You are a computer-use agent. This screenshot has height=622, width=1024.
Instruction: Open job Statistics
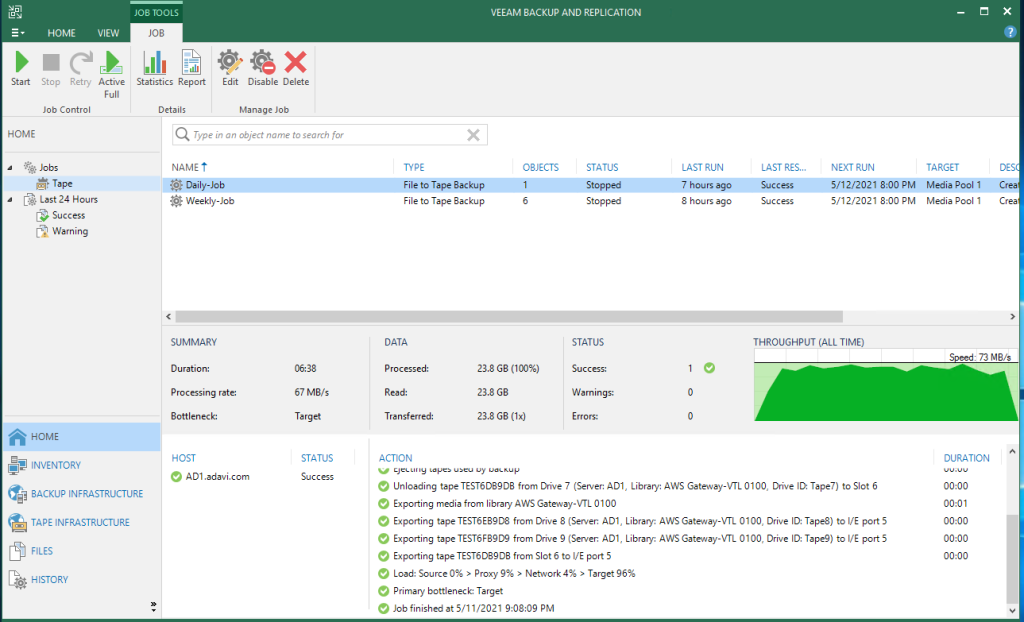pos(155,69)
